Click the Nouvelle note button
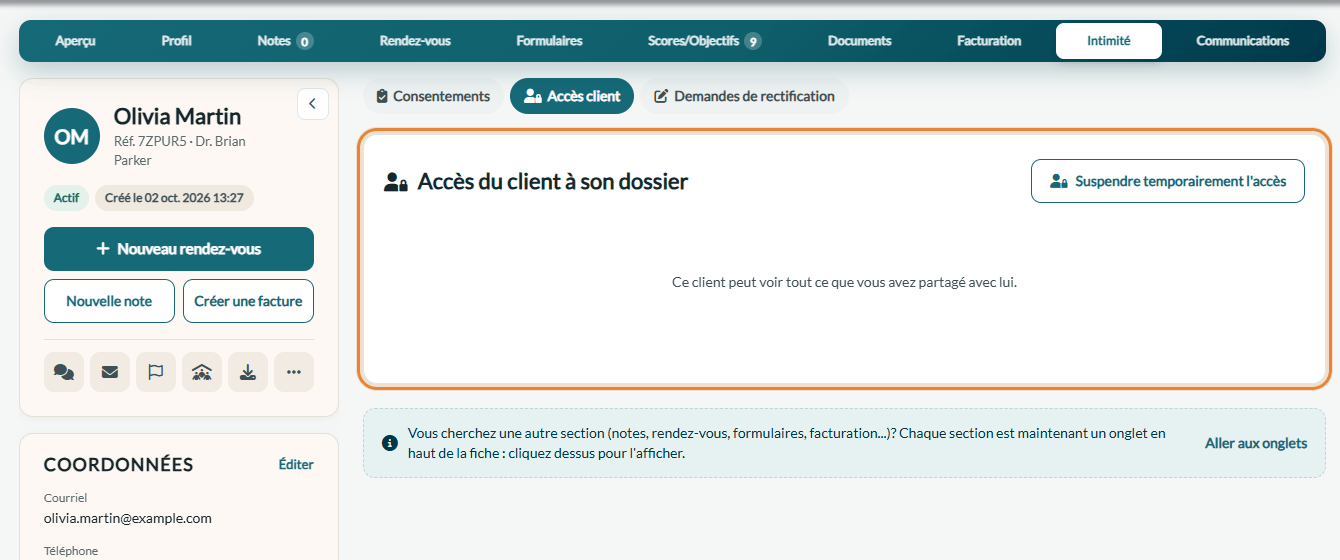The width and height of the screenshot is (1340, 560). (109, 301)
